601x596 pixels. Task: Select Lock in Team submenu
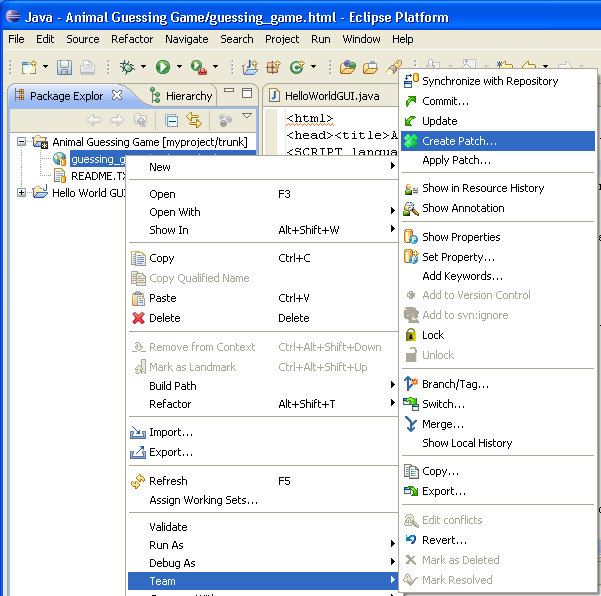[x=498, y=335]
